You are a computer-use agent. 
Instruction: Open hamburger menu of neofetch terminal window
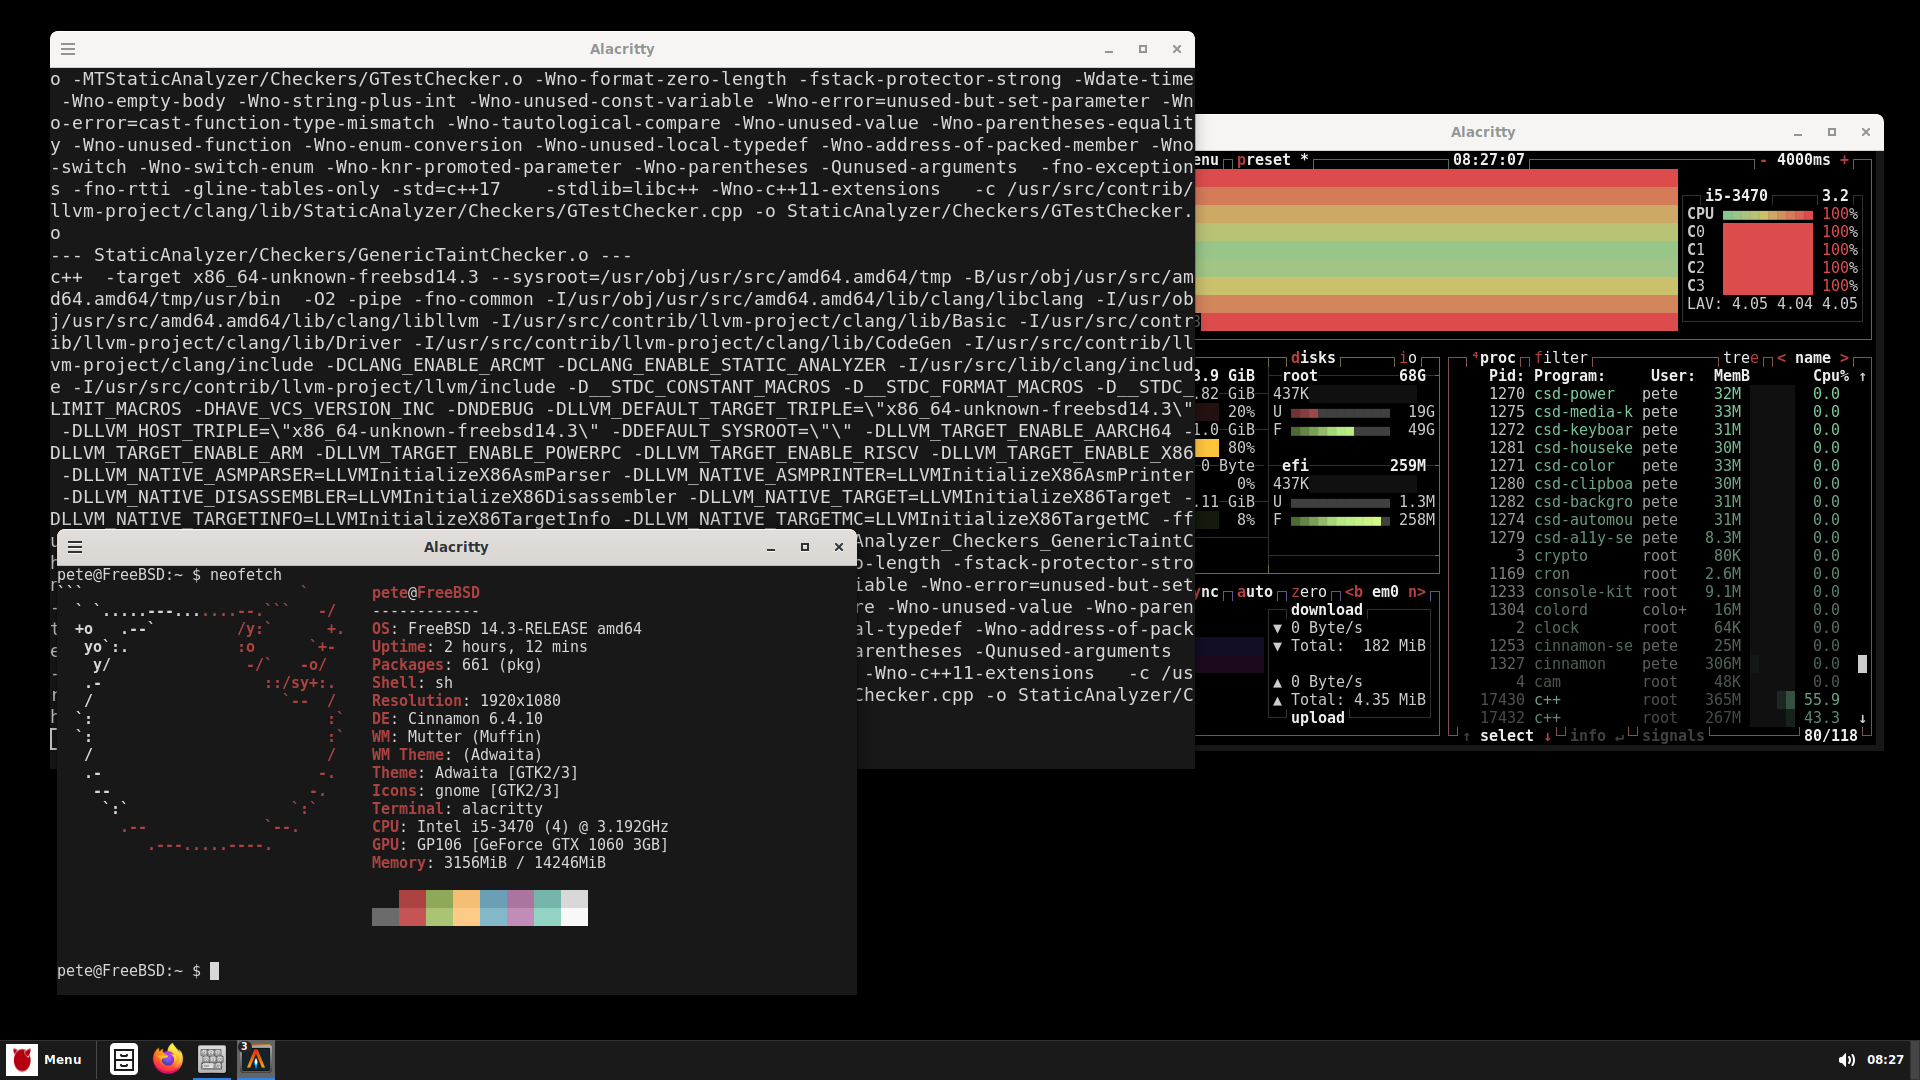(75, 547)
